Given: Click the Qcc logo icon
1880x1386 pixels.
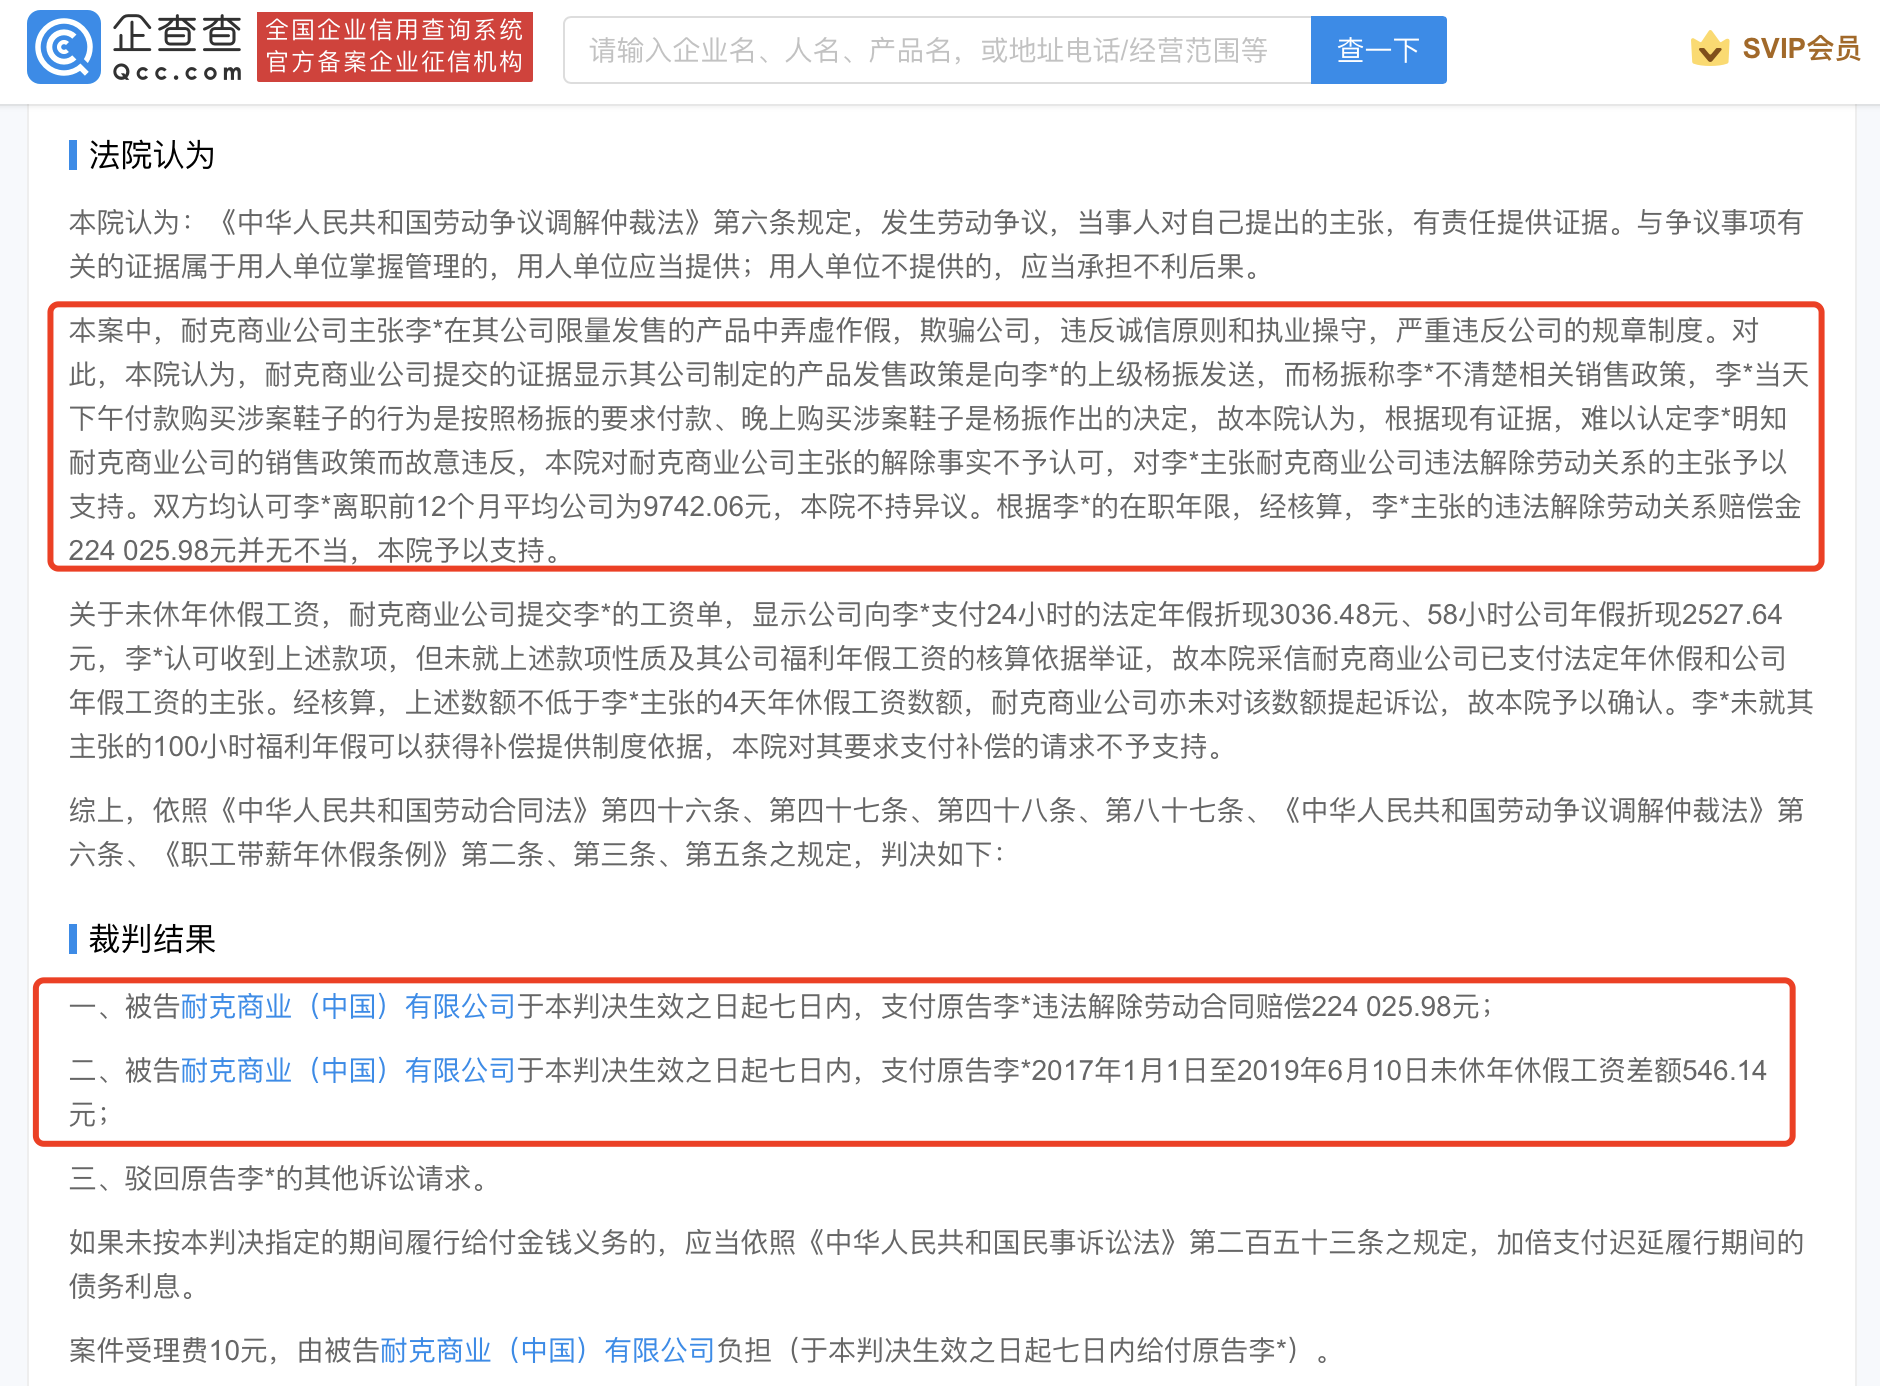Looking at the screenshot, I should (64, 47).
